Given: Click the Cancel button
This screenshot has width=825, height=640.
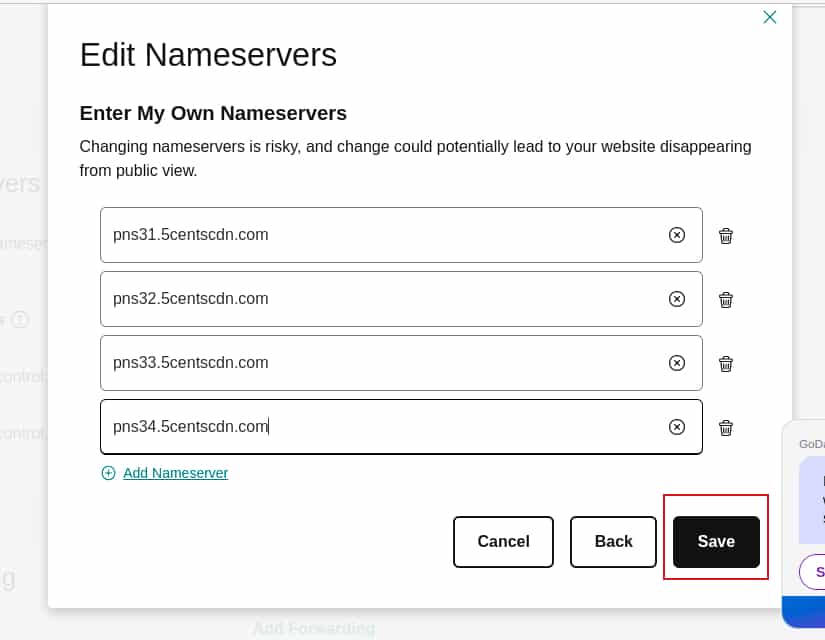Looking at the screenshot, I should pyautogui.click(x=504, y=542).
